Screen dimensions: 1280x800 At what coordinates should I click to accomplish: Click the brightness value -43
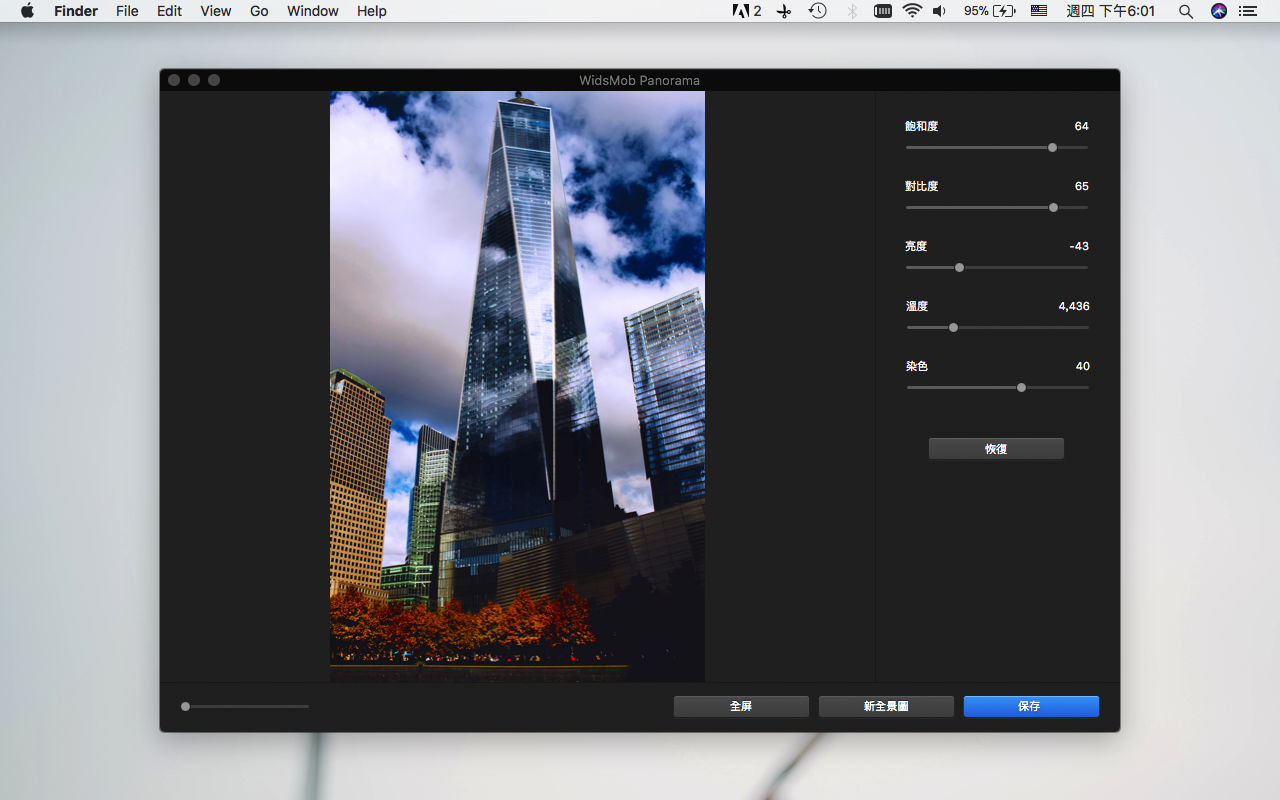pos(1079,246)
